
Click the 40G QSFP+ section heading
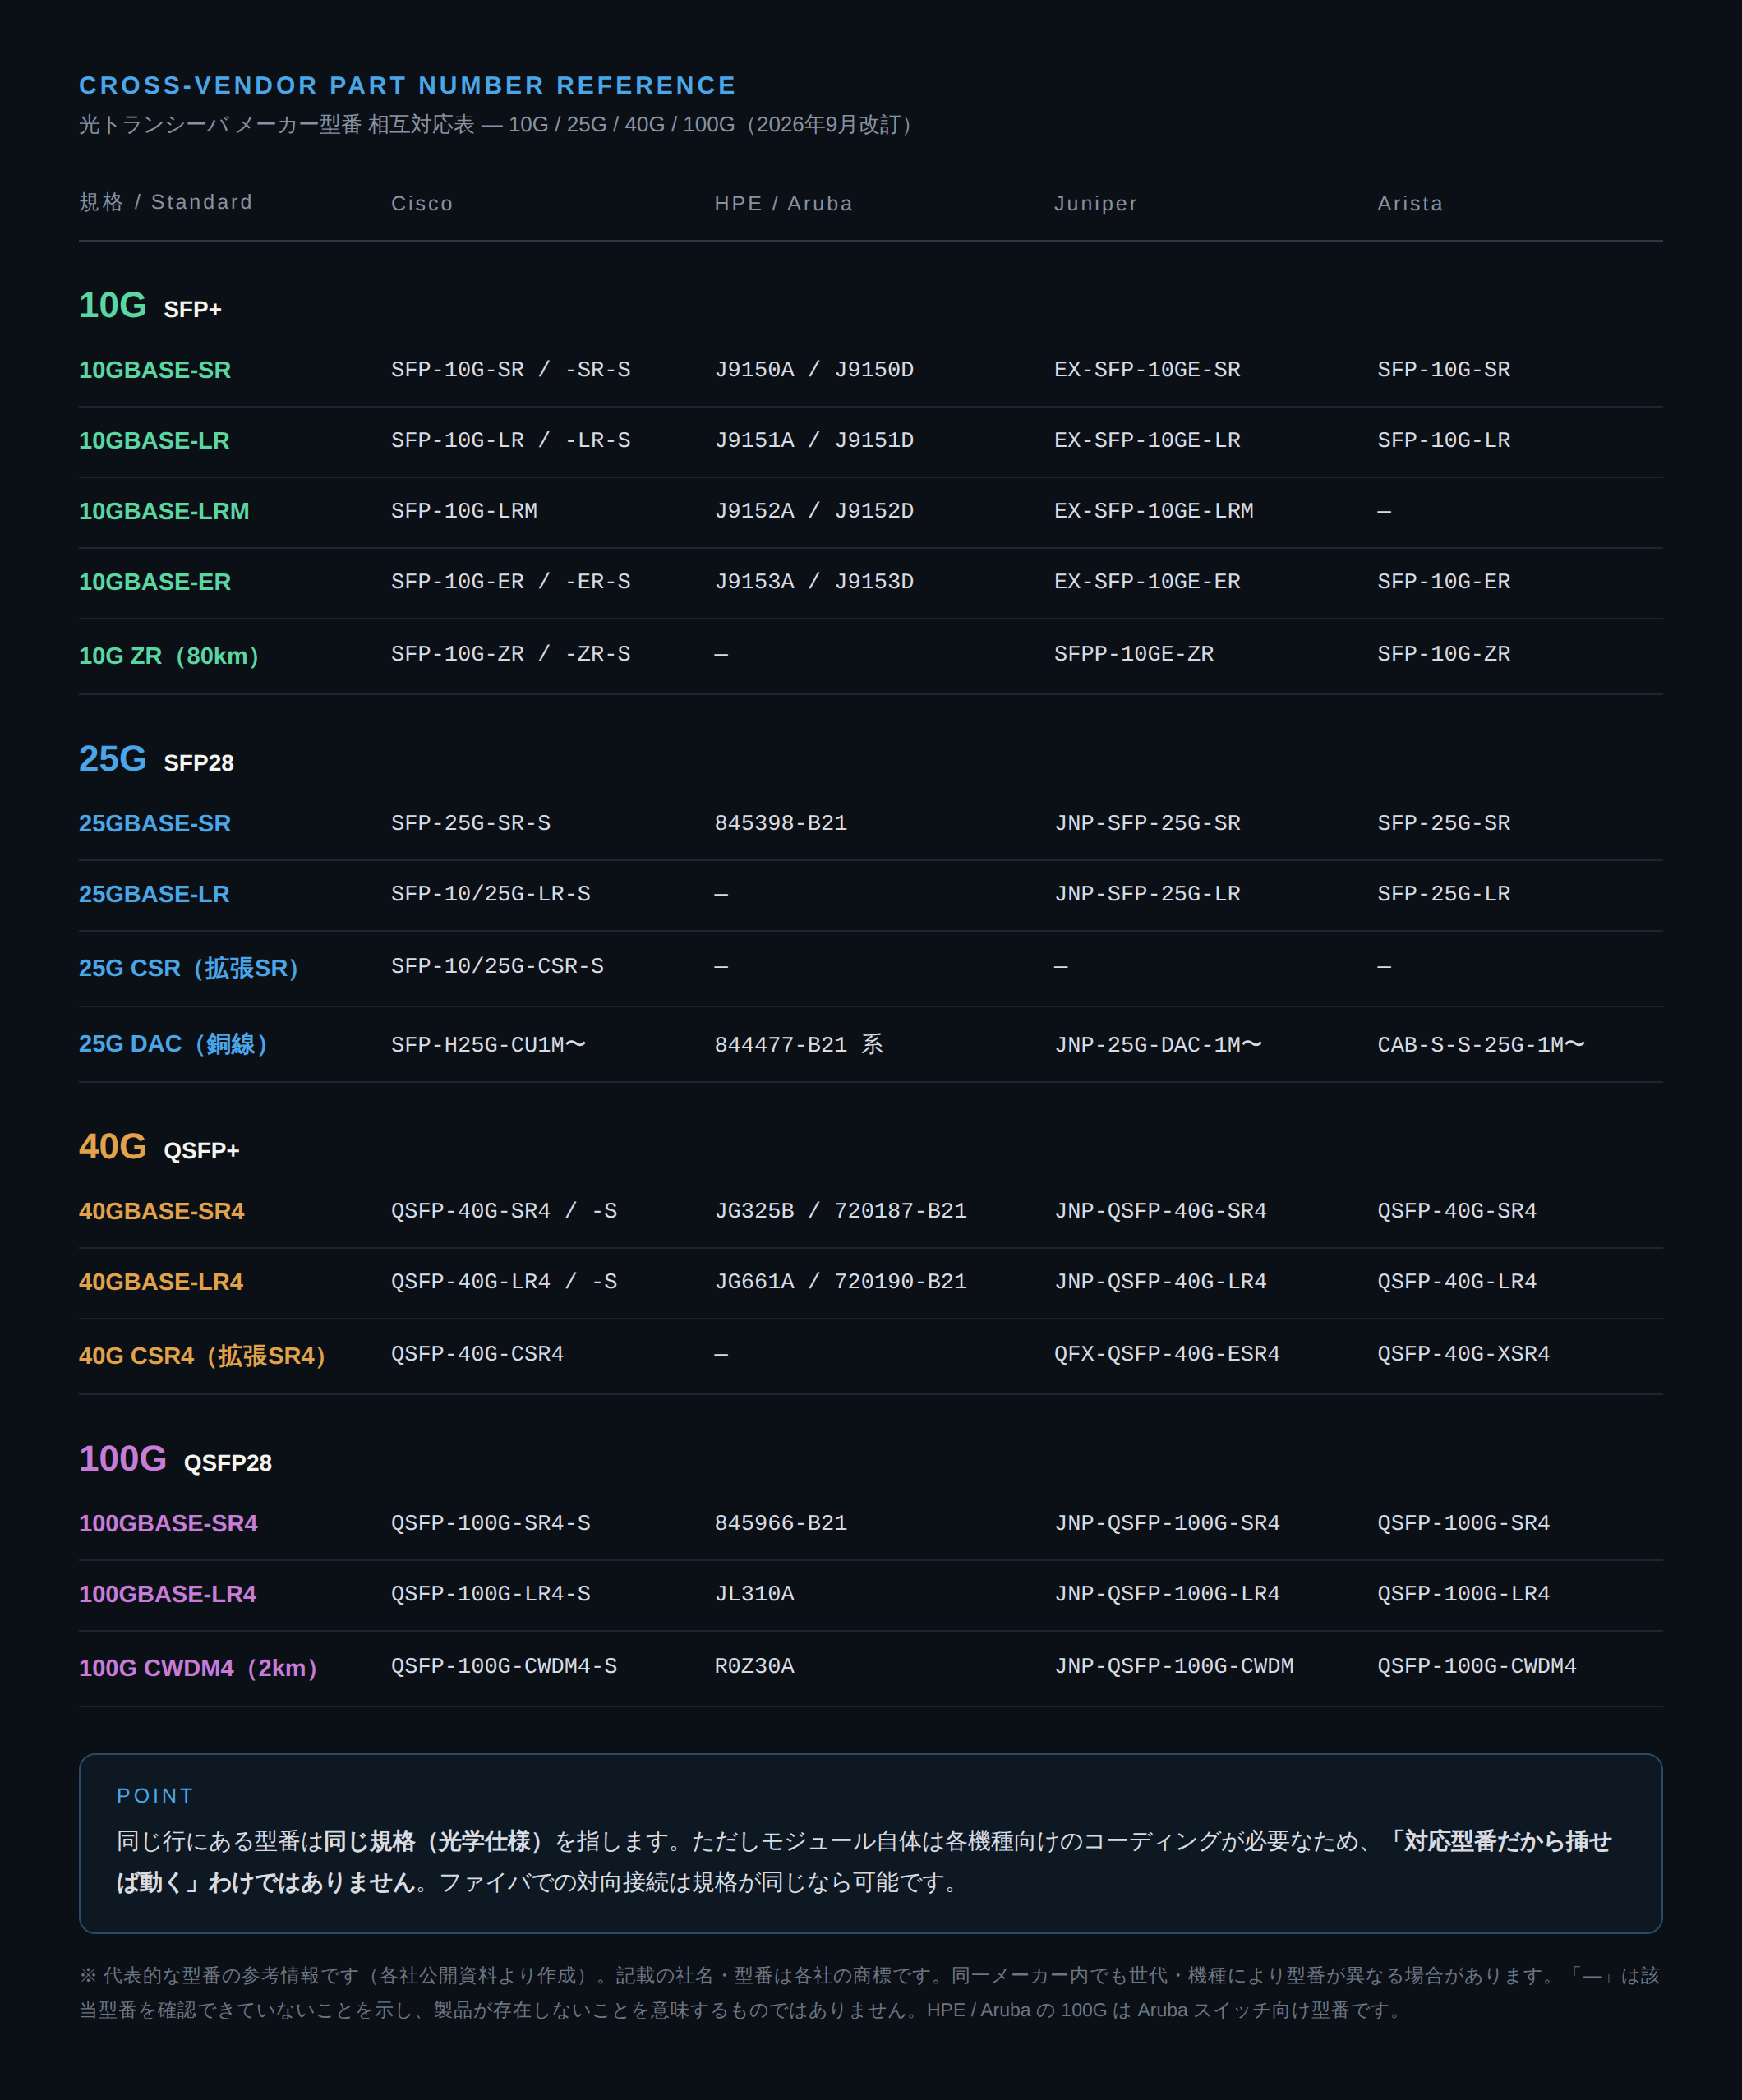(159, 1147)
